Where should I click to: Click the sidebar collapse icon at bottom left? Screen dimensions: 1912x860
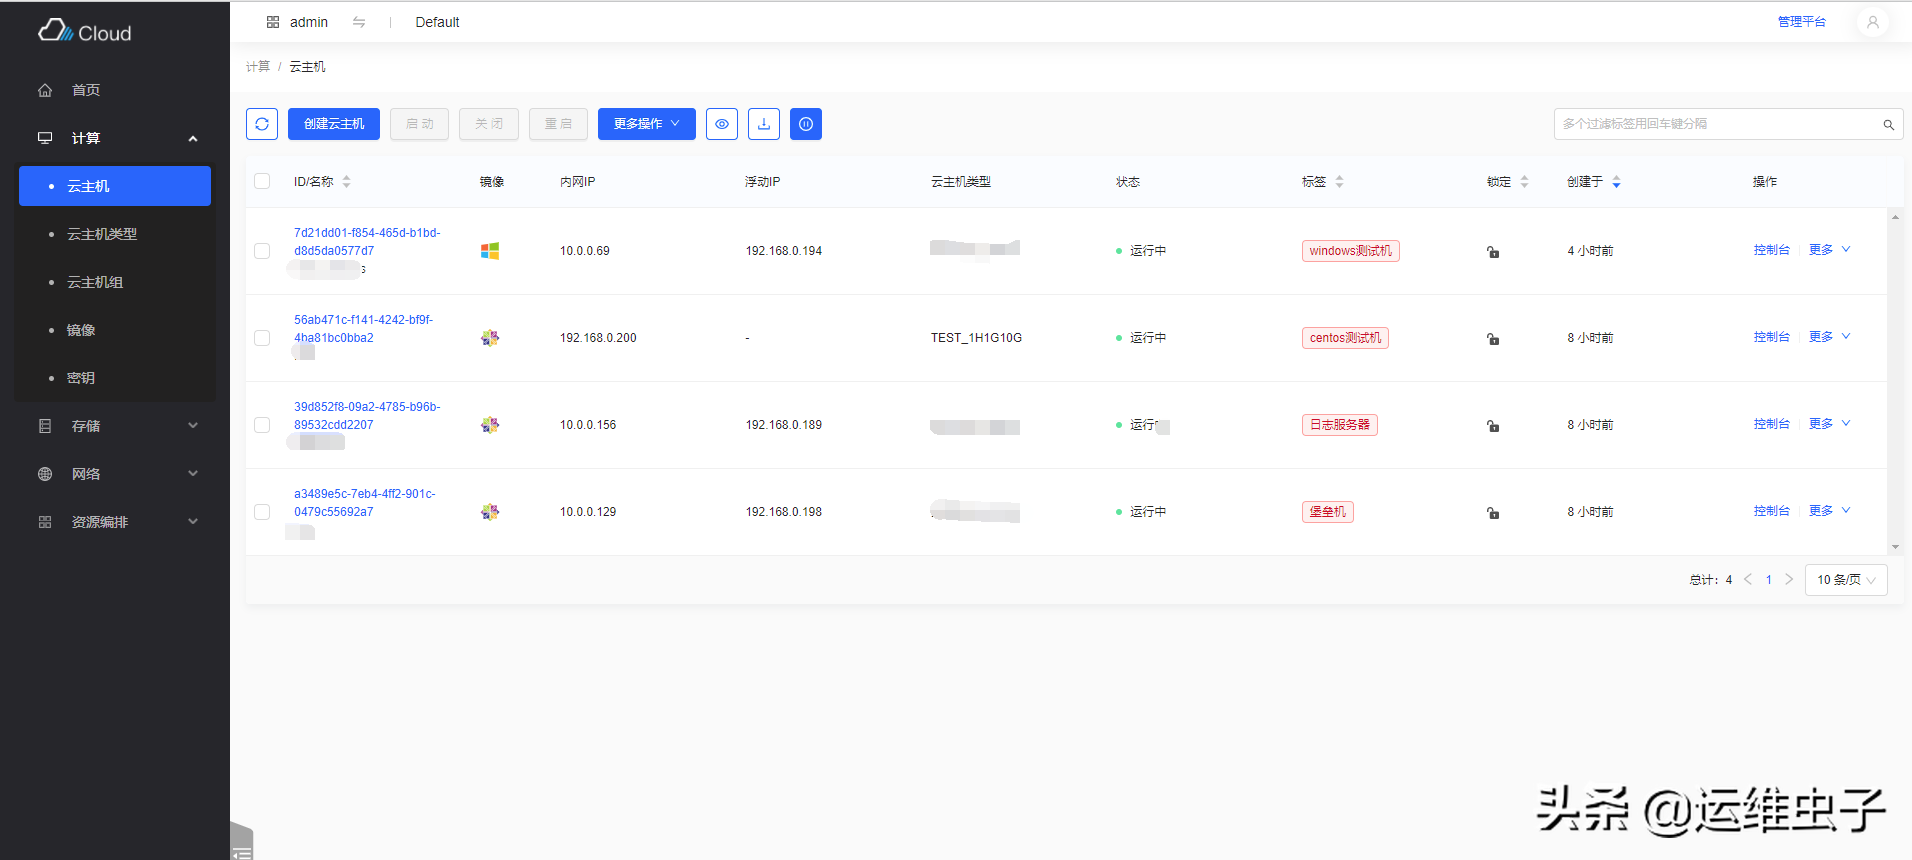pos(242,852)
